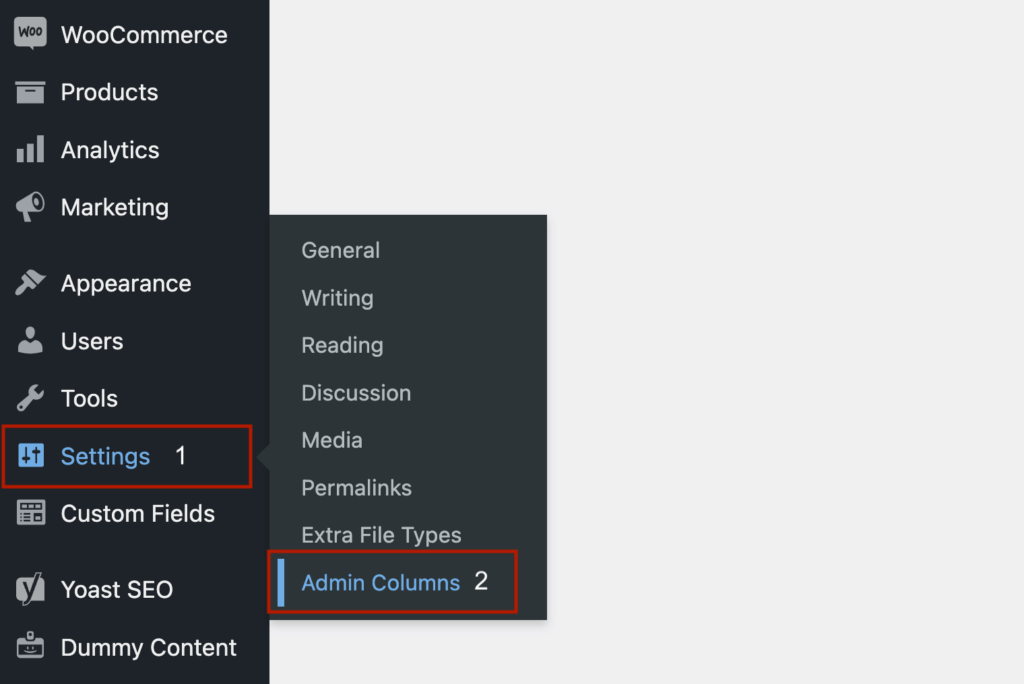Screen dimensions: 1024x684
Task: Select the Products box icon
Action: pyautogui.click(x=30, y=91)
